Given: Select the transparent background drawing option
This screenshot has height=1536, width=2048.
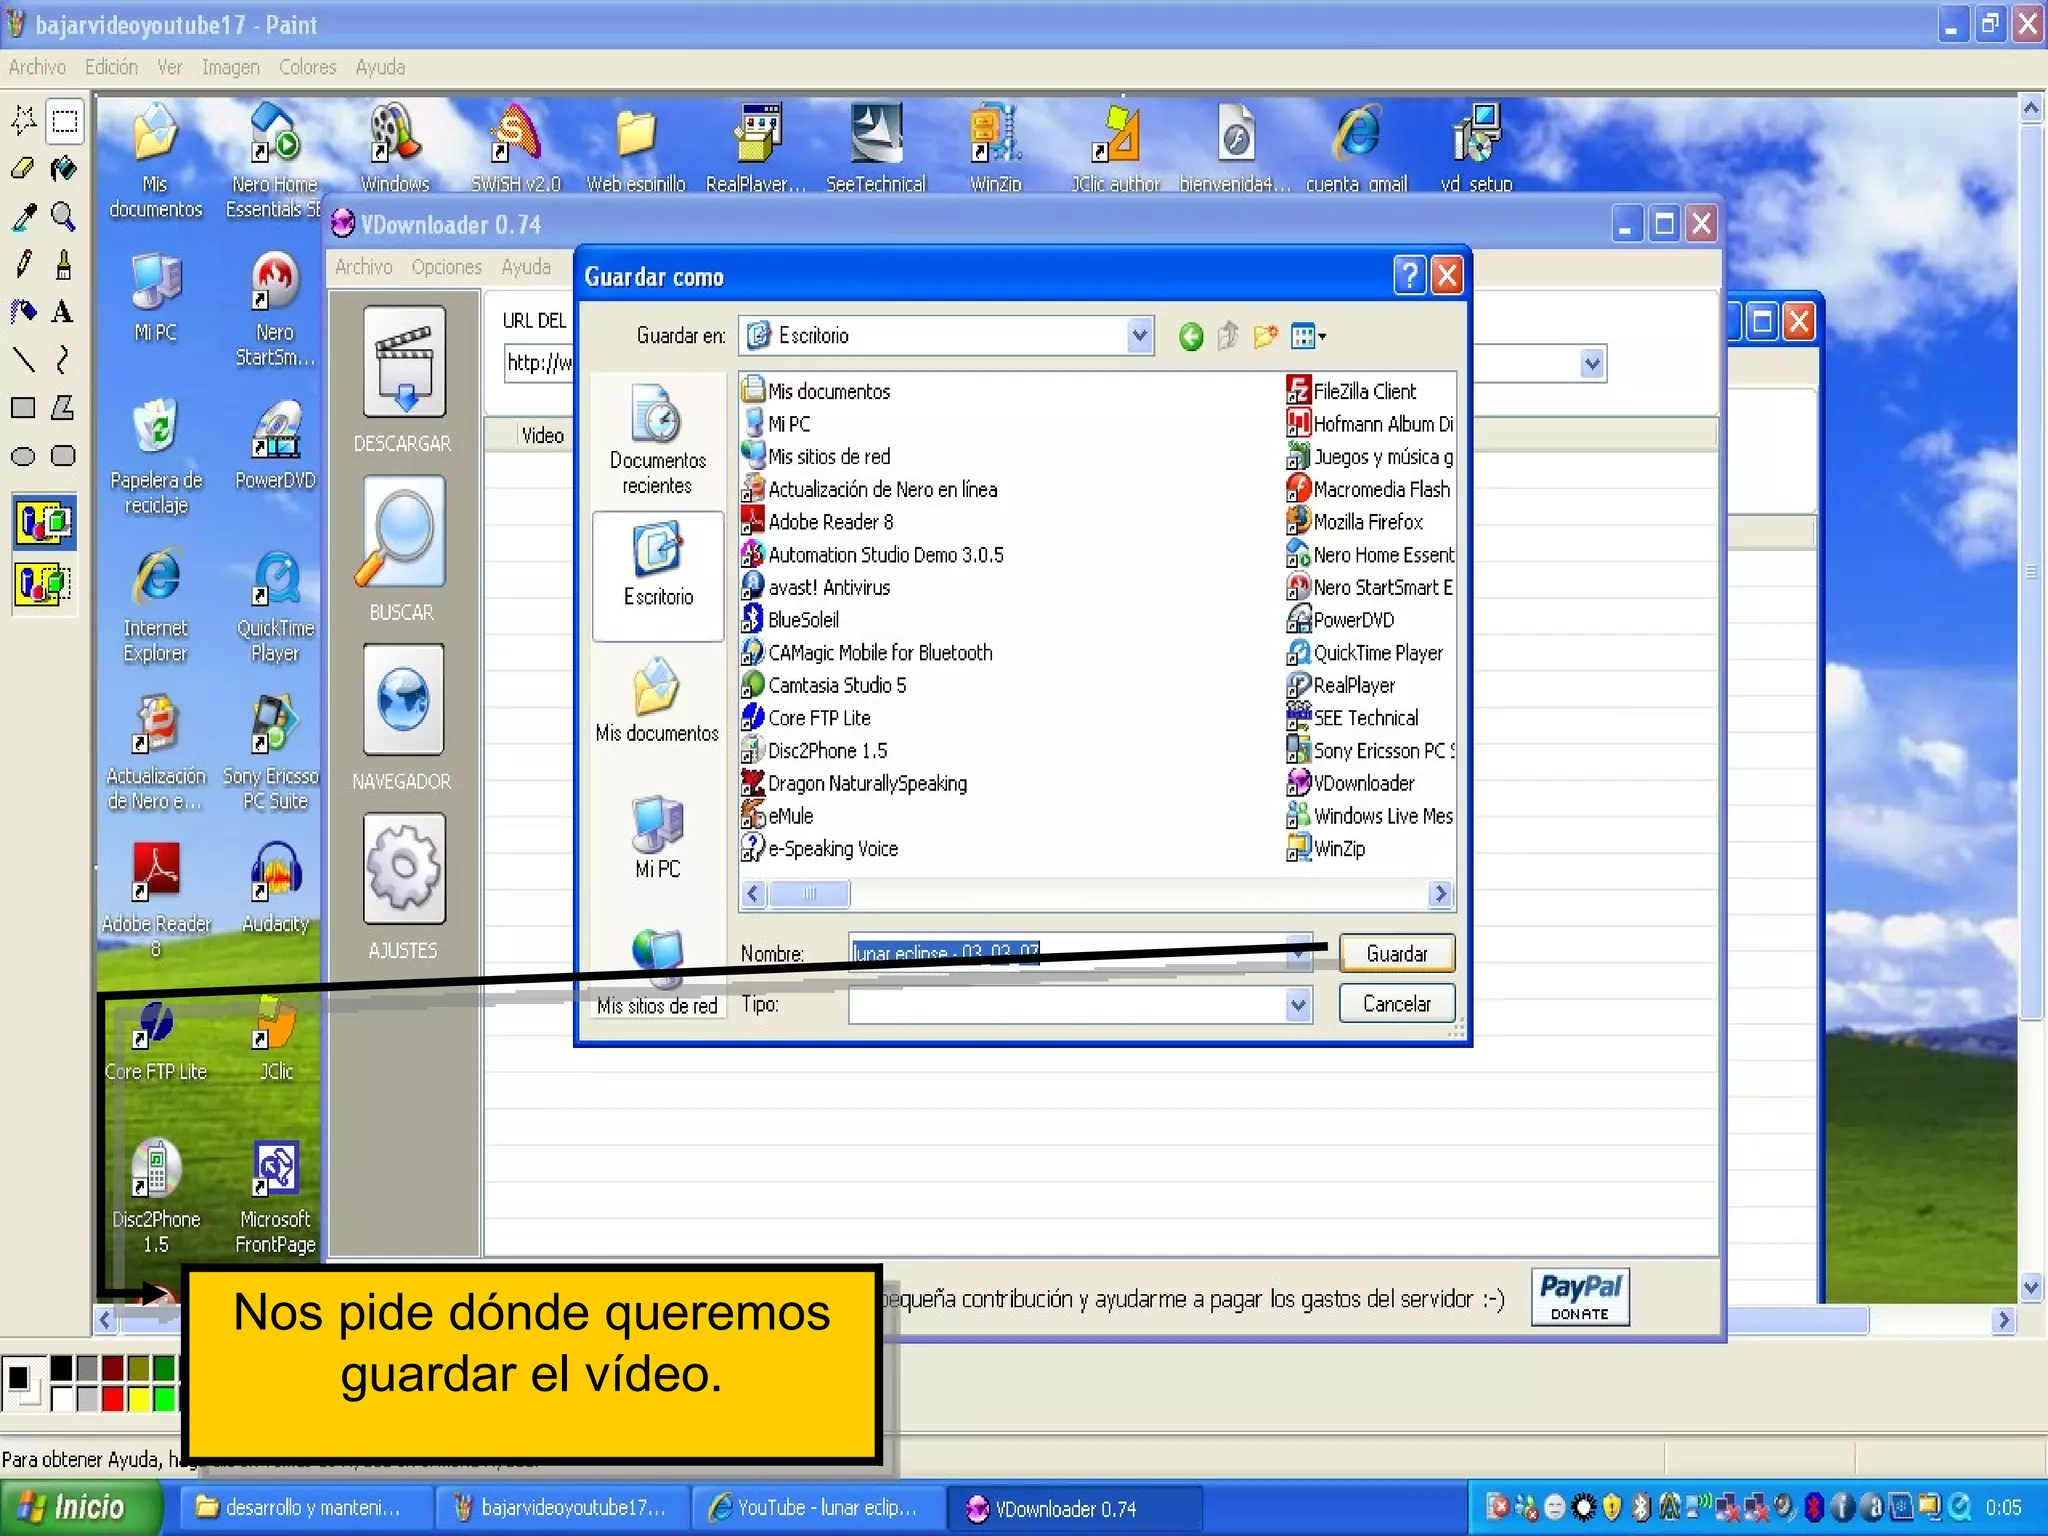Looking at the screenshot, I should coord(44,584).
